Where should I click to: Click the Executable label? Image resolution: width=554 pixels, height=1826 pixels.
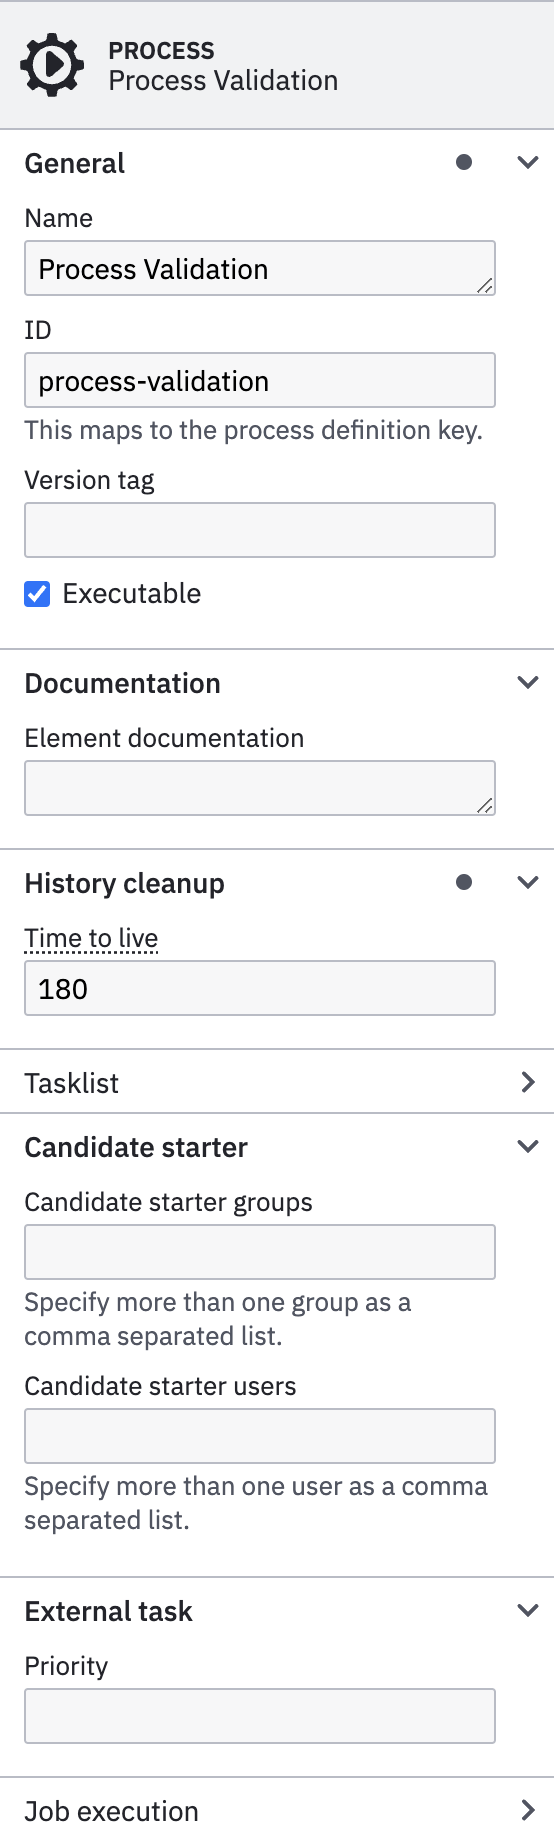click(x=132, y=594)
